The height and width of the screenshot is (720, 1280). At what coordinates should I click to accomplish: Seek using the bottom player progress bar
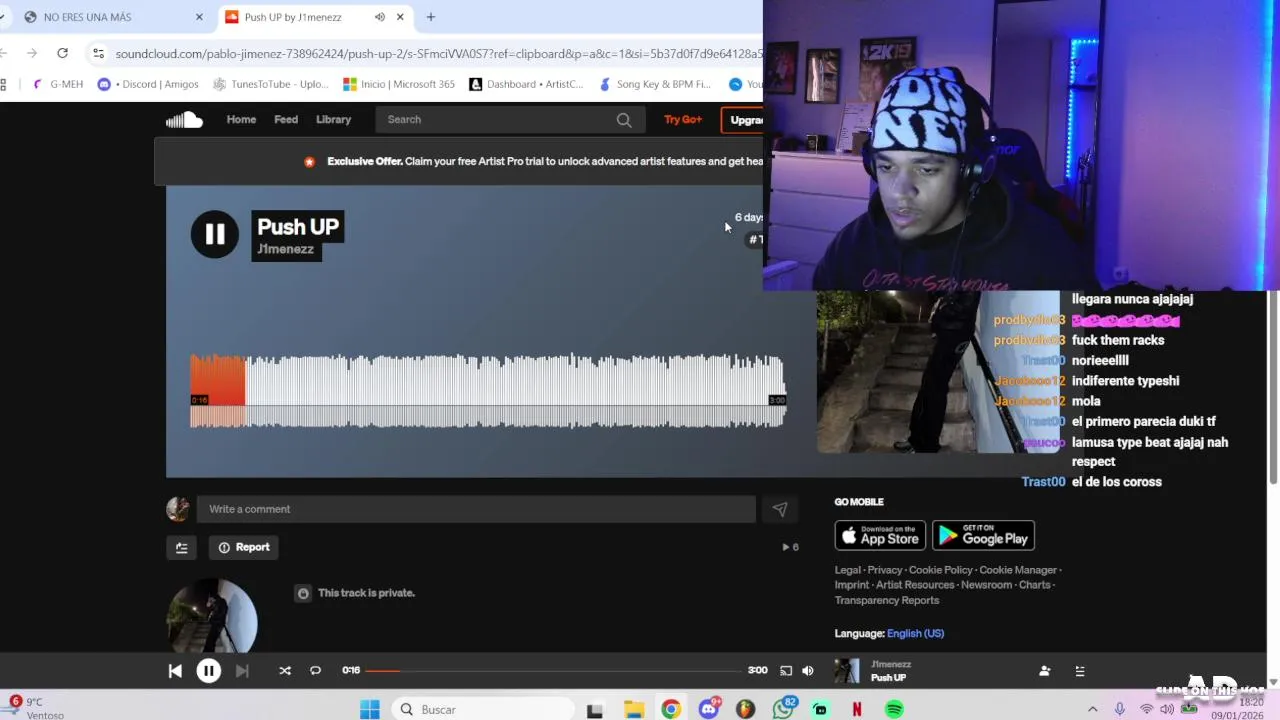pyautogui.click(x=555, y=671)
